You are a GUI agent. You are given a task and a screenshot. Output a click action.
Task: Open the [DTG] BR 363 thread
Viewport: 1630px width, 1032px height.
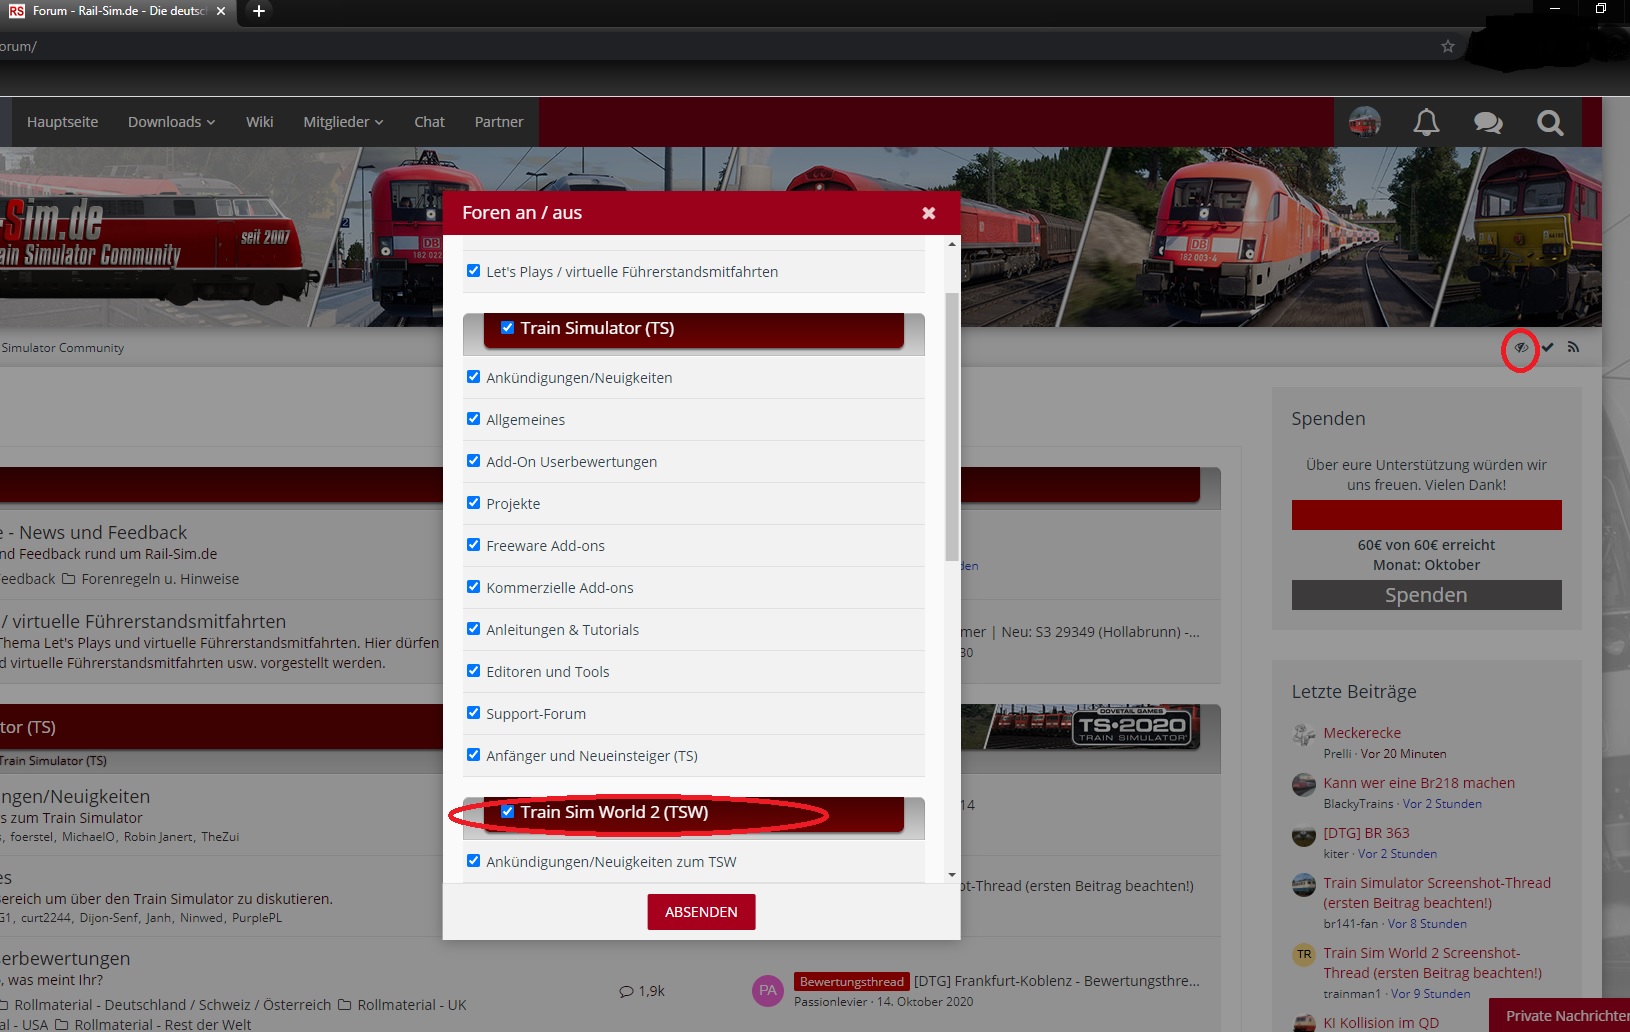tap(1366, 833)
